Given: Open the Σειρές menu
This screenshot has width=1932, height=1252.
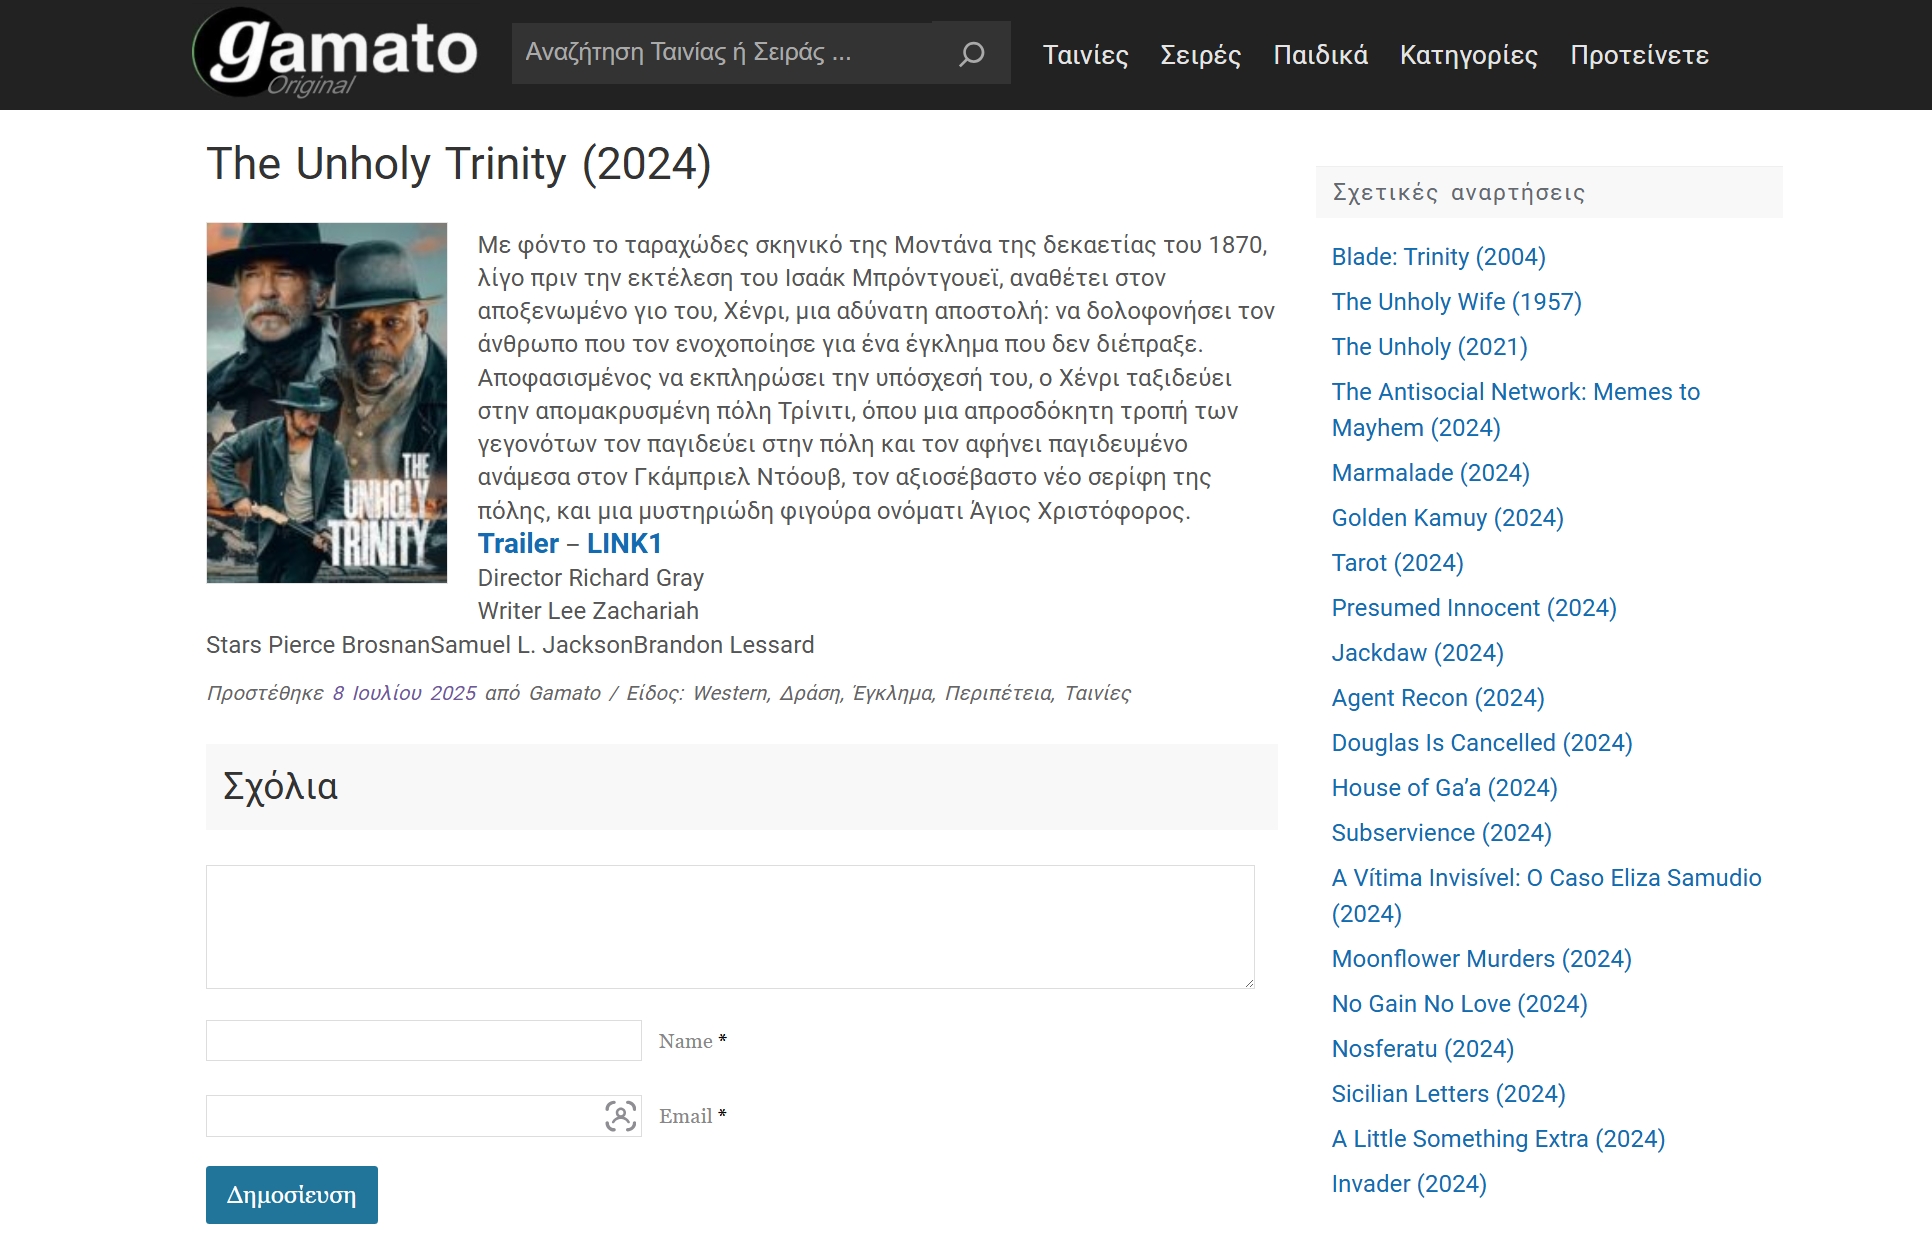Looking at the screenshot, I should [1200, 55].
